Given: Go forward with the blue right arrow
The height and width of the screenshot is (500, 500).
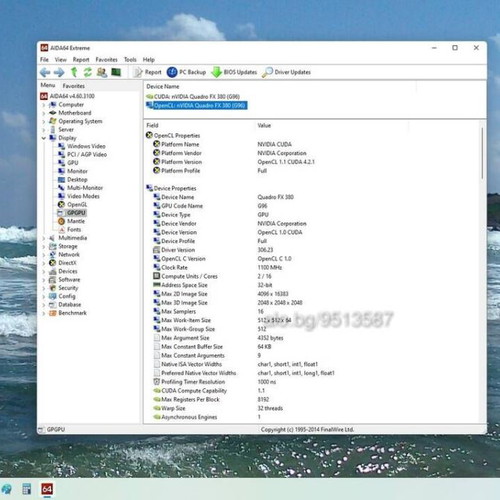Looking at the screenshot, I should click(59, 72).
